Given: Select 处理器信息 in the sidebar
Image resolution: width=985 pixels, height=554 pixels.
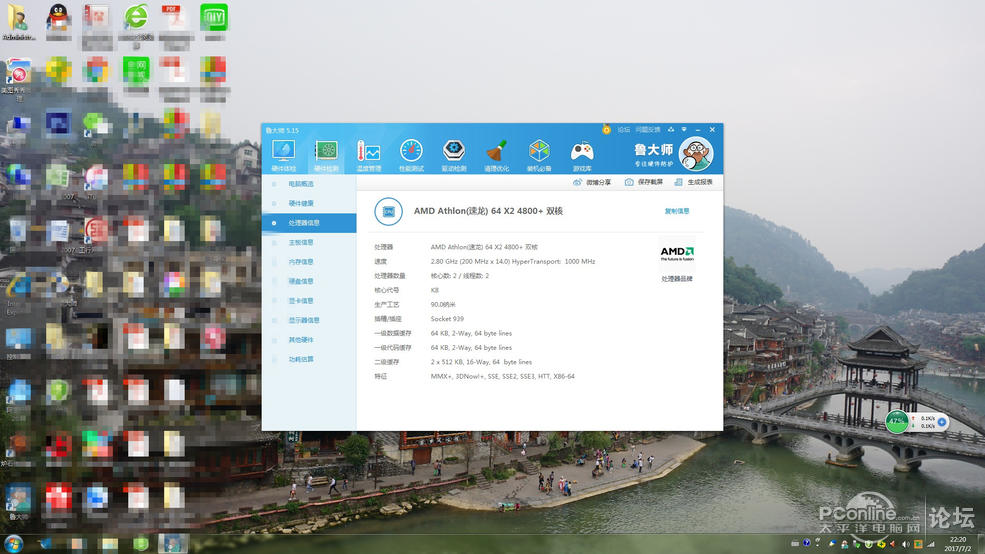Looking at the screenshot, I should click(x=309, y=223).
